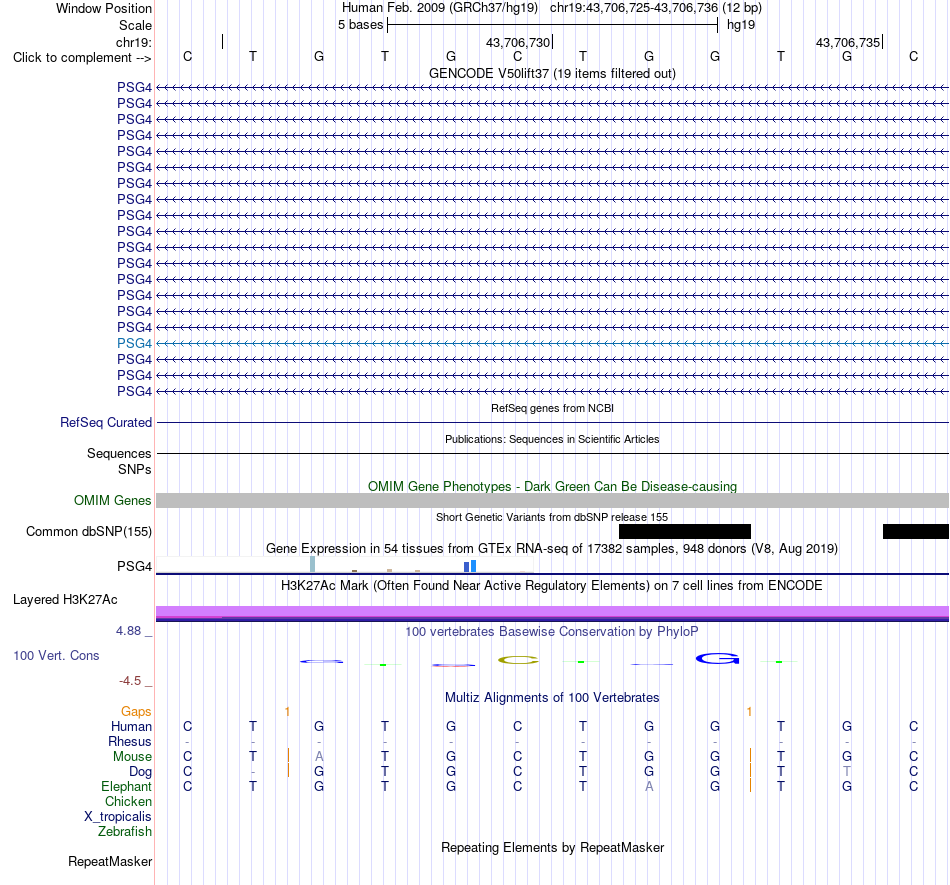Click the chr19: base position label

point(134,42)
